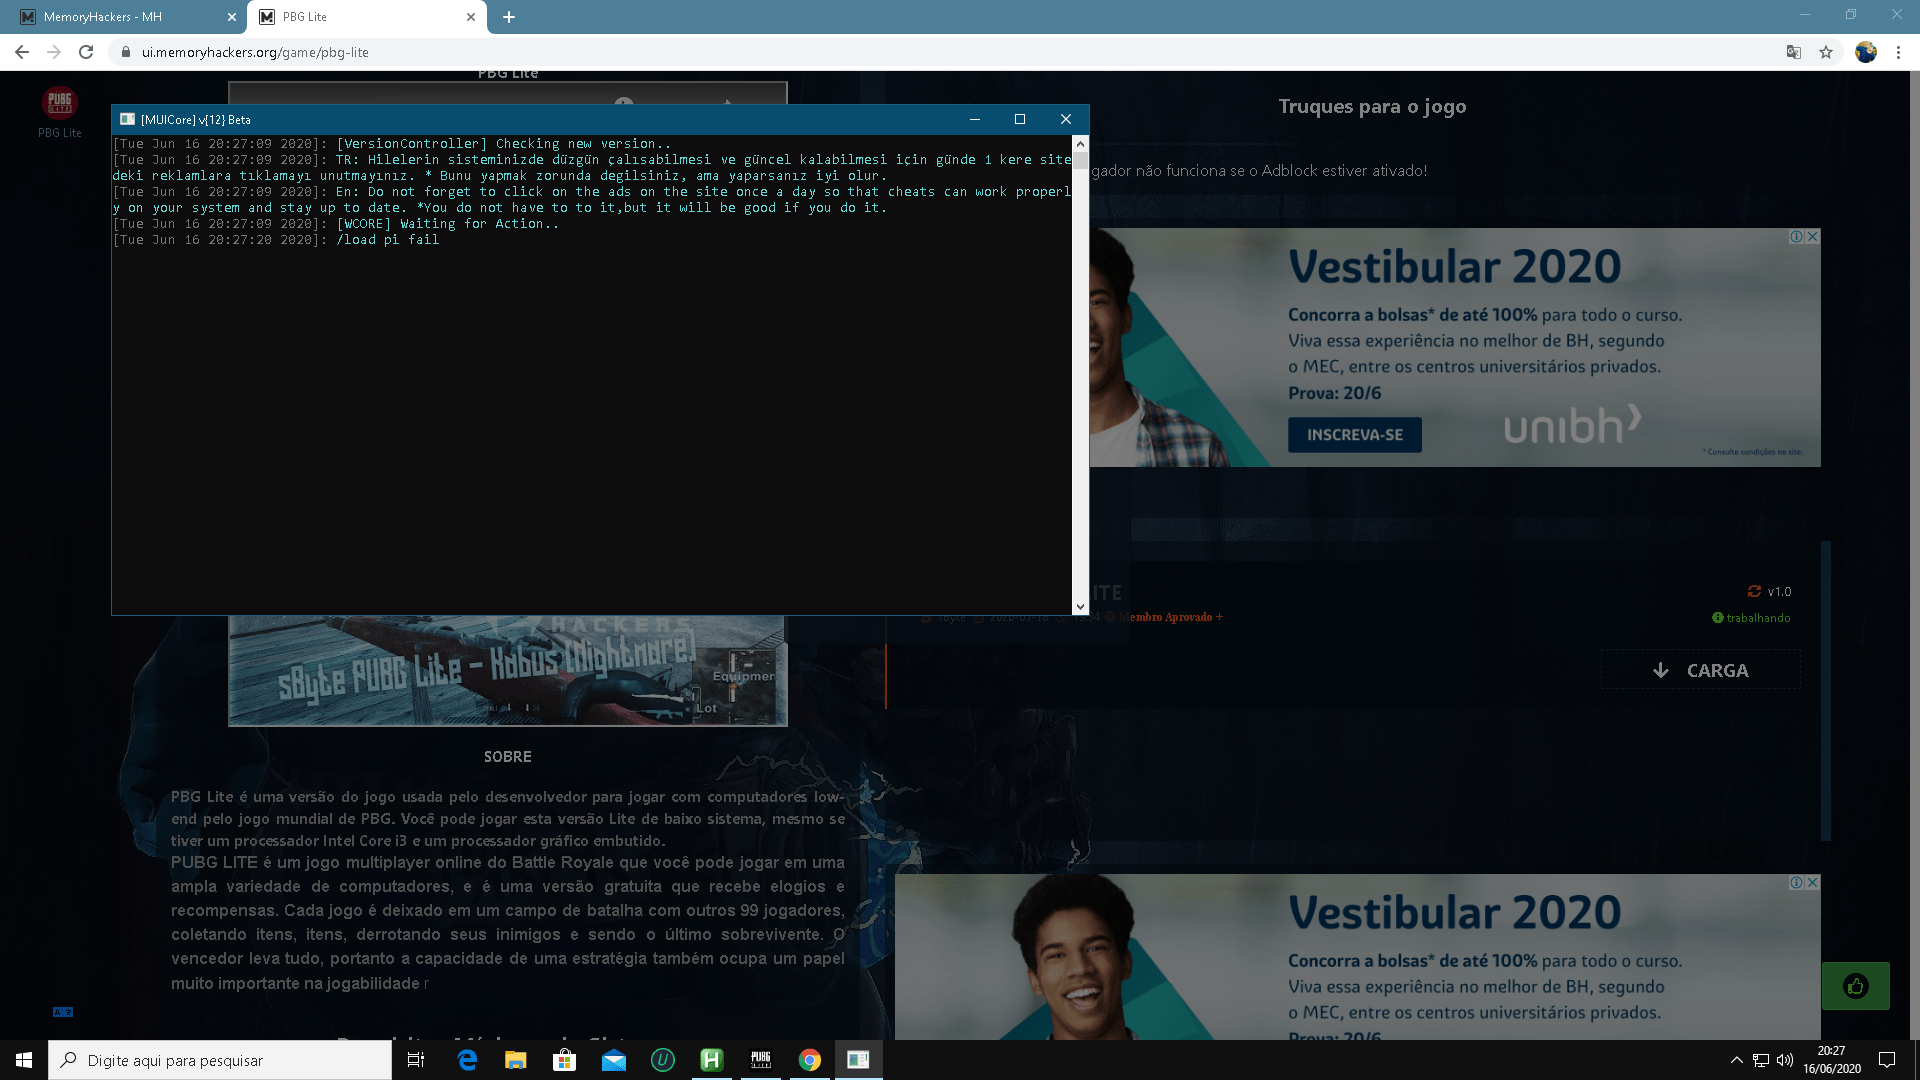The width and height of the screenshot is (1920, 1080).
Task: Open the green H app in taskbar
Action: point(712,1060)
